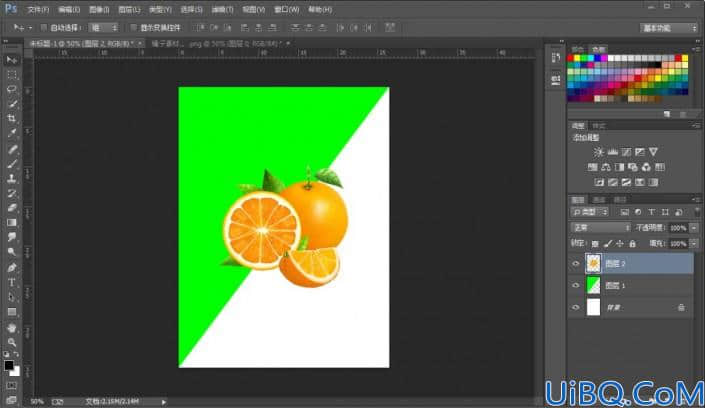705x408 pixels.
Task: Select the Dodge tool
Action: click(12, 252)
